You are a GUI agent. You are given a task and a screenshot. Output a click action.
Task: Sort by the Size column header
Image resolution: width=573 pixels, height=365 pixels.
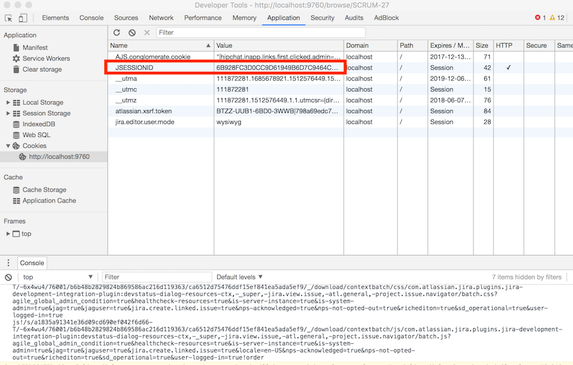pyautogui.click(x=483, y=46)
